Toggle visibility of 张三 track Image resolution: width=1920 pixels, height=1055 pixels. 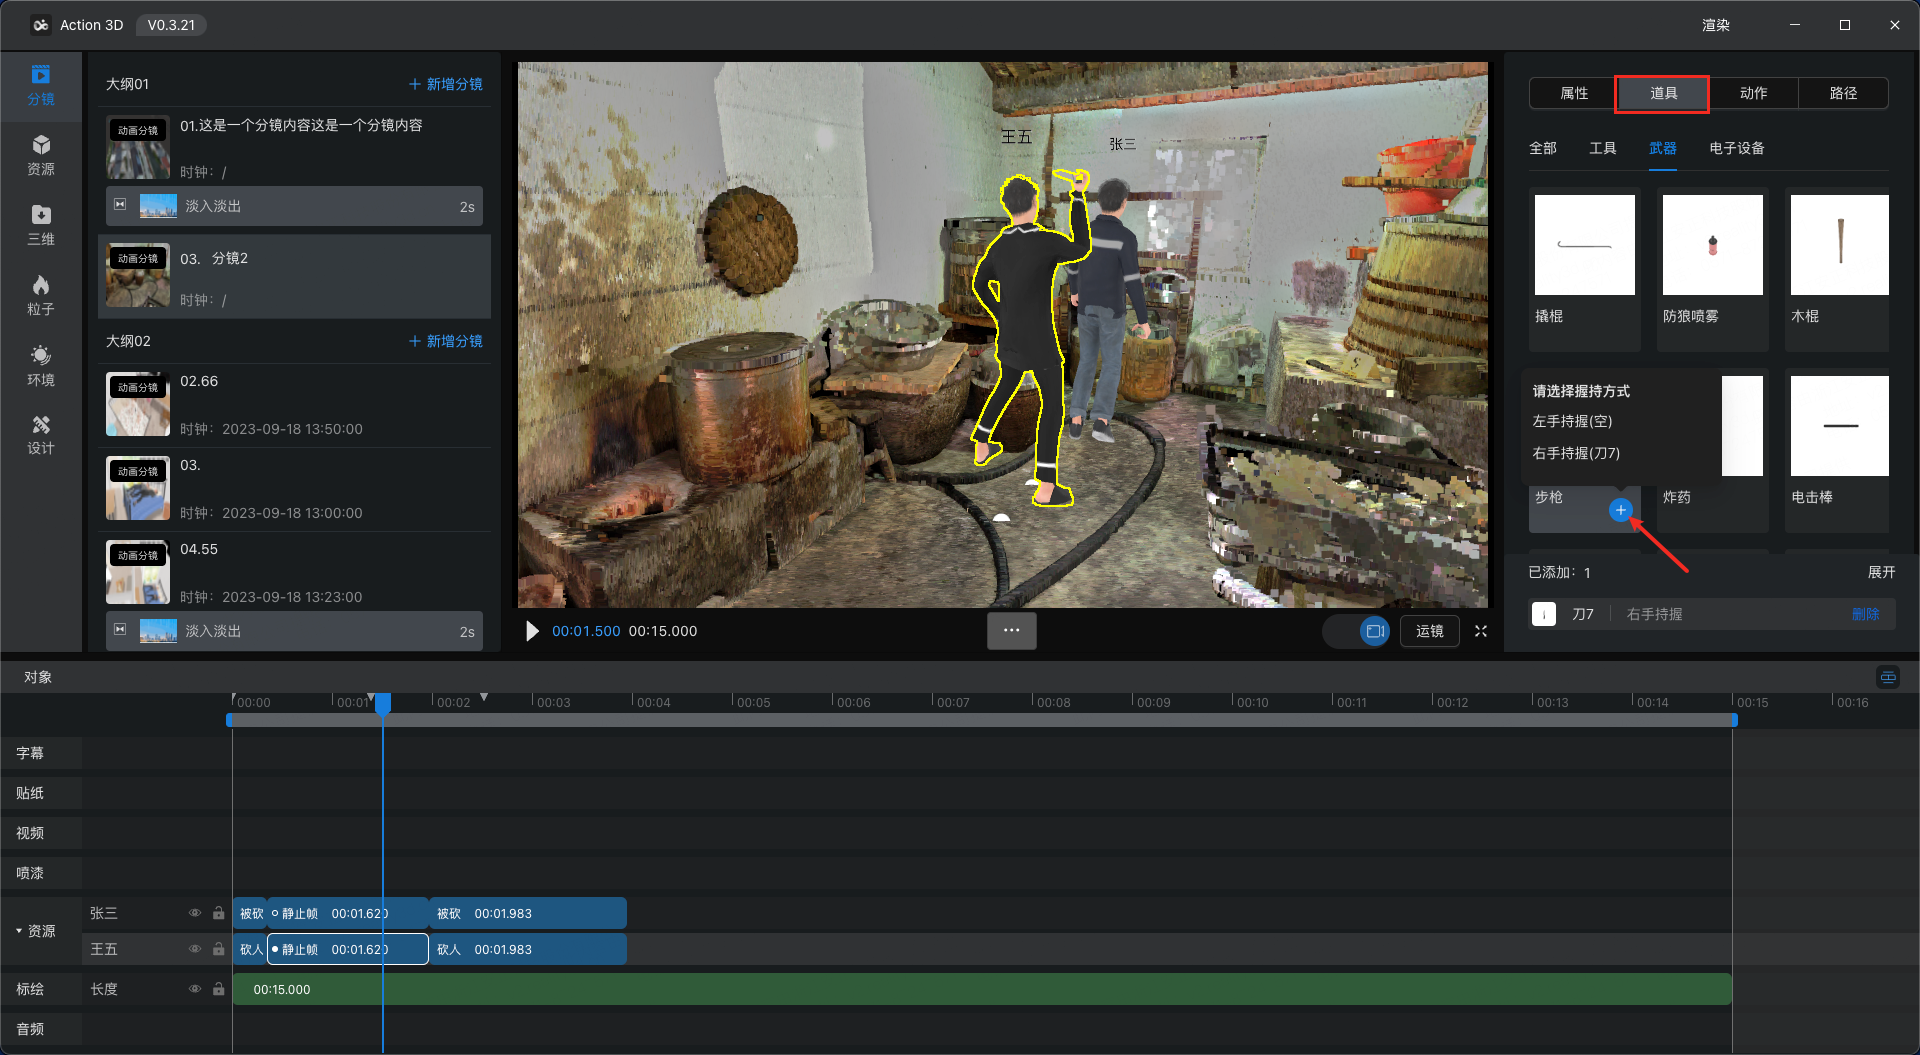coord(195,913)
